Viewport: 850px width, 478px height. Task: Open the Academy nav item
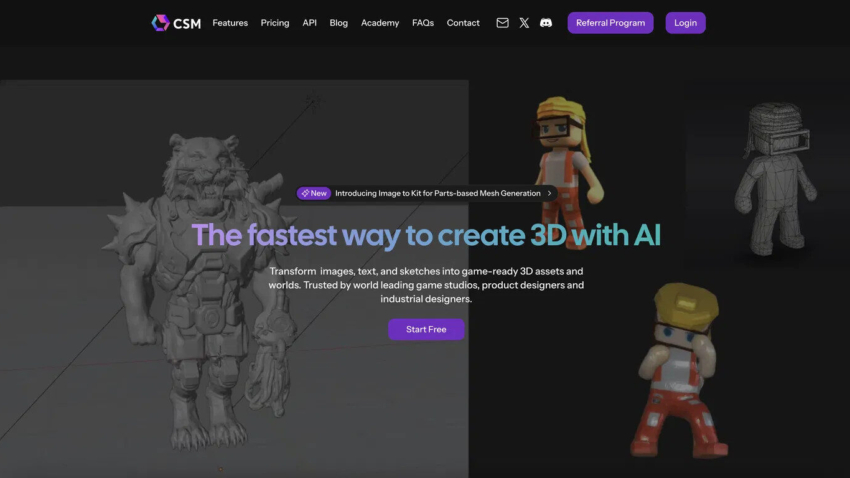click(x=380, y=23)
